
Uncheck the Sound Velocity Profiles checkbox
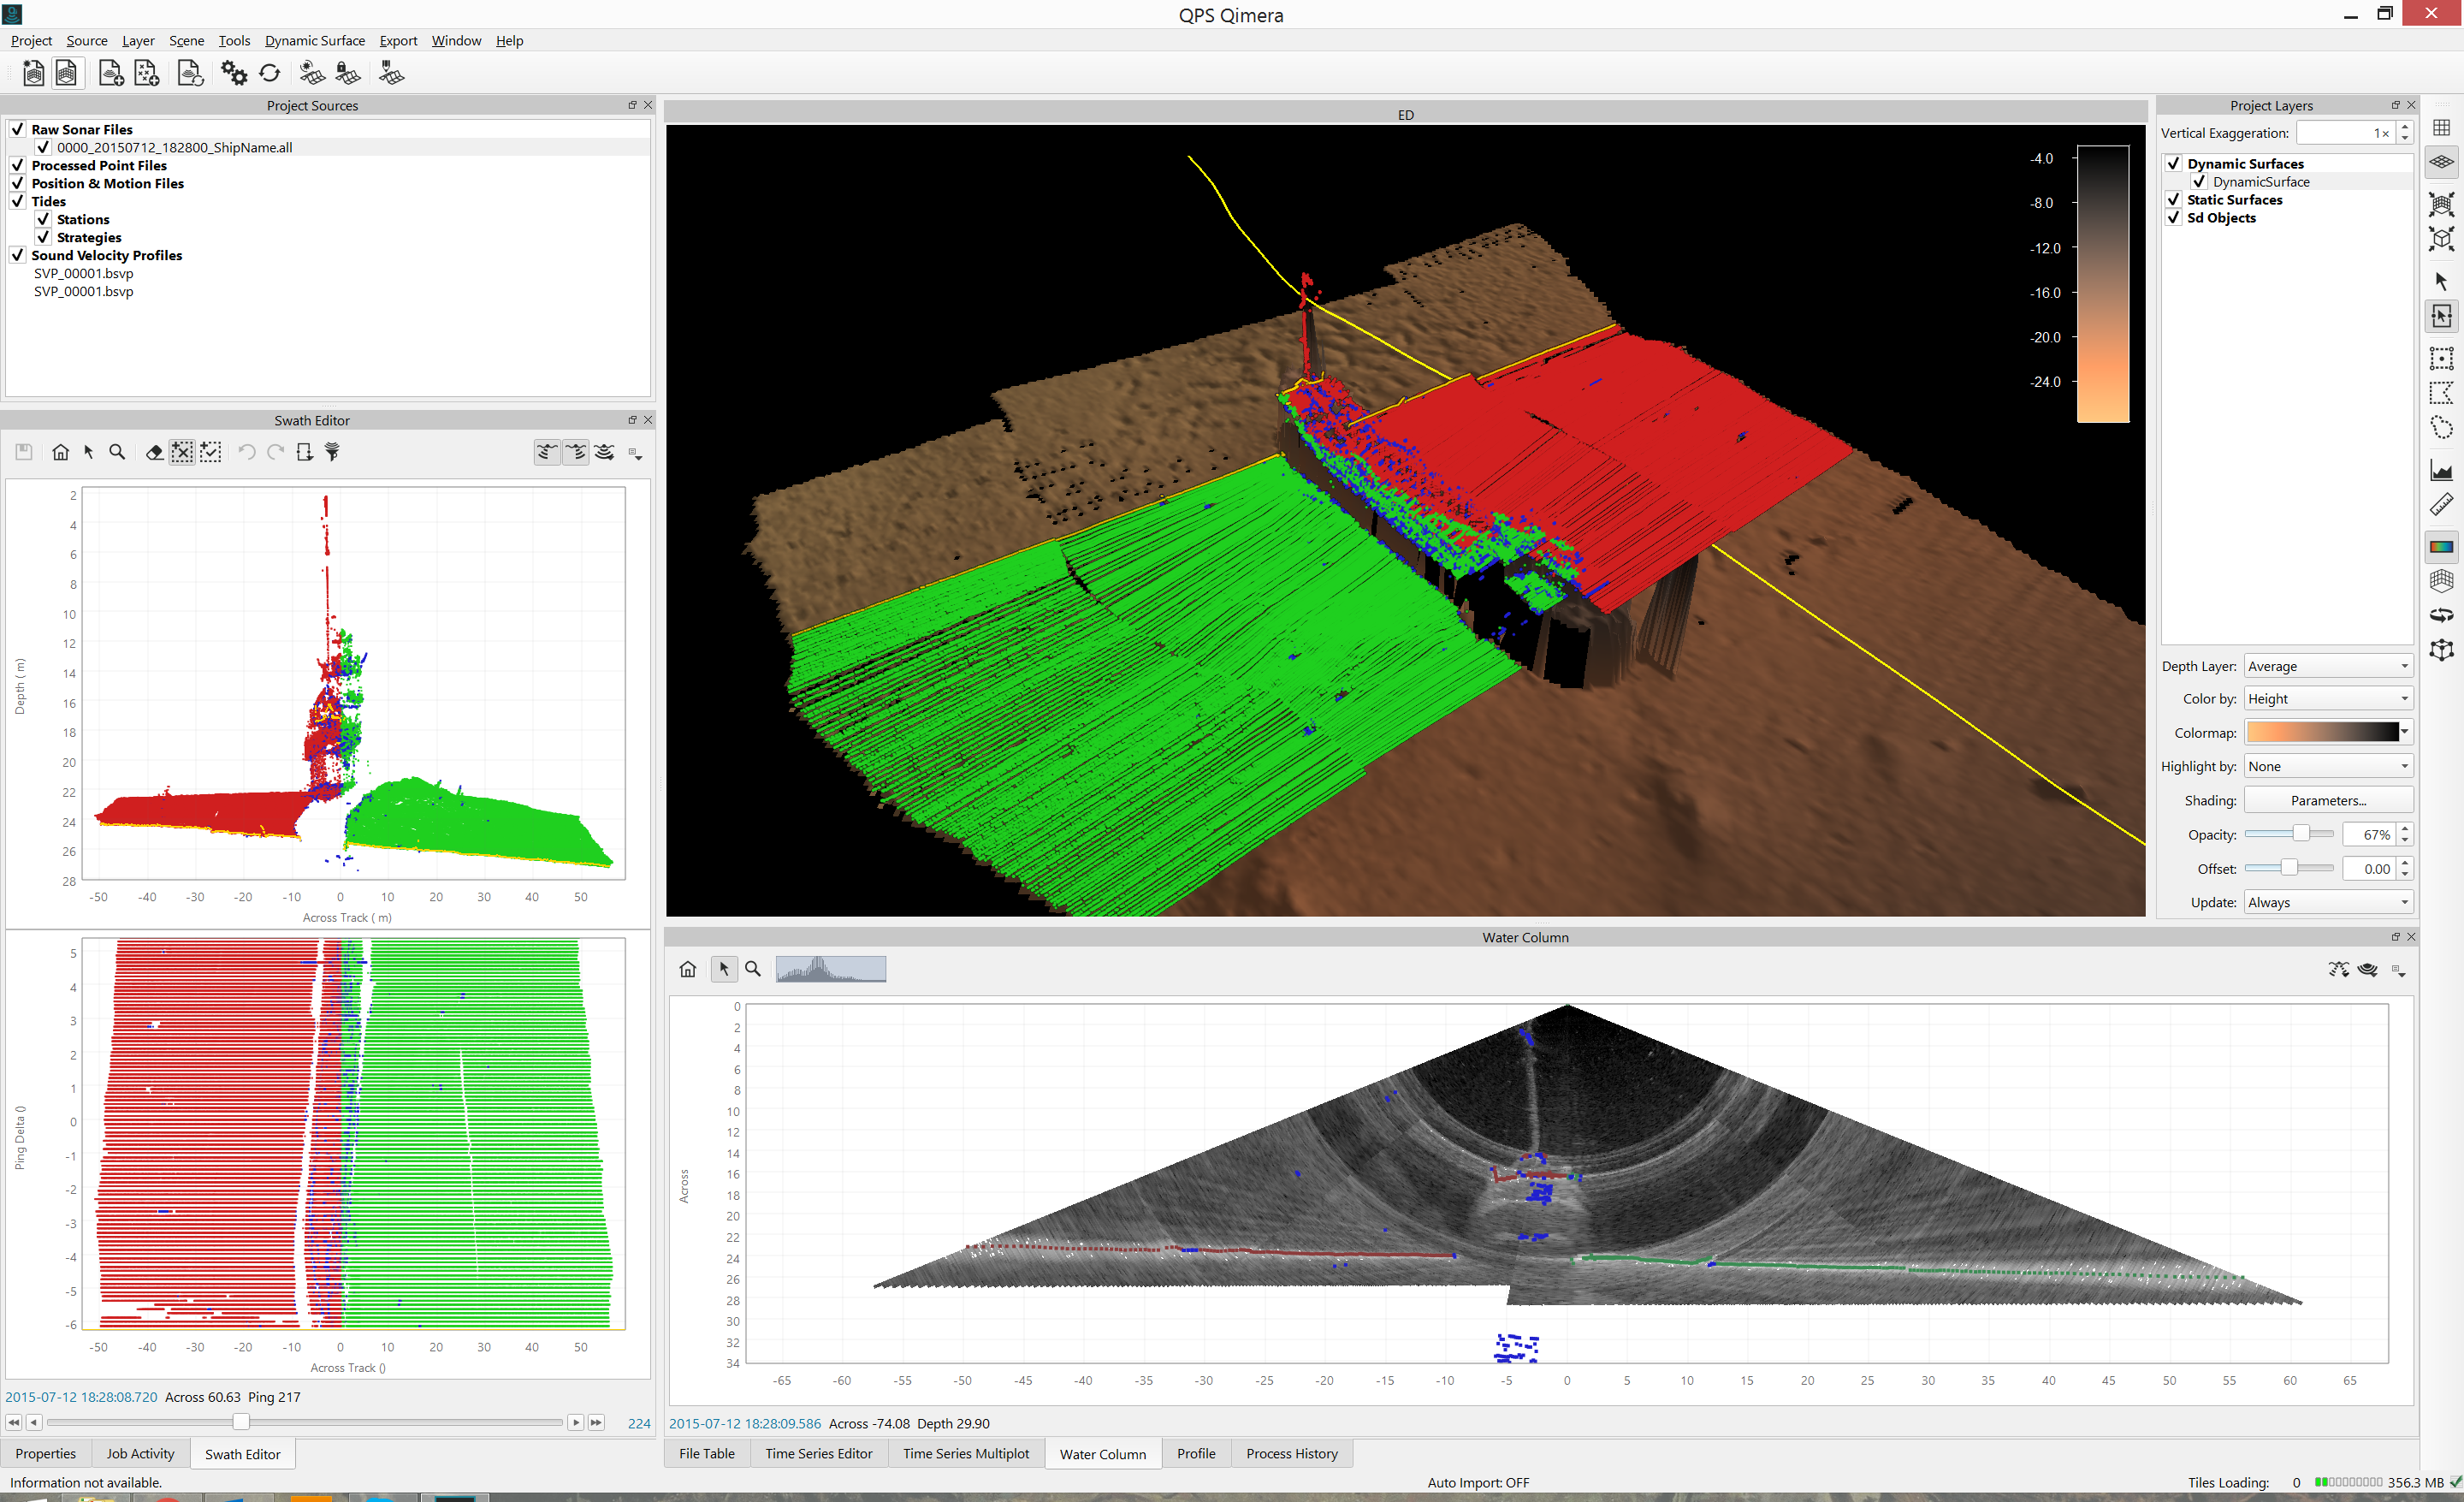[18, 255]
